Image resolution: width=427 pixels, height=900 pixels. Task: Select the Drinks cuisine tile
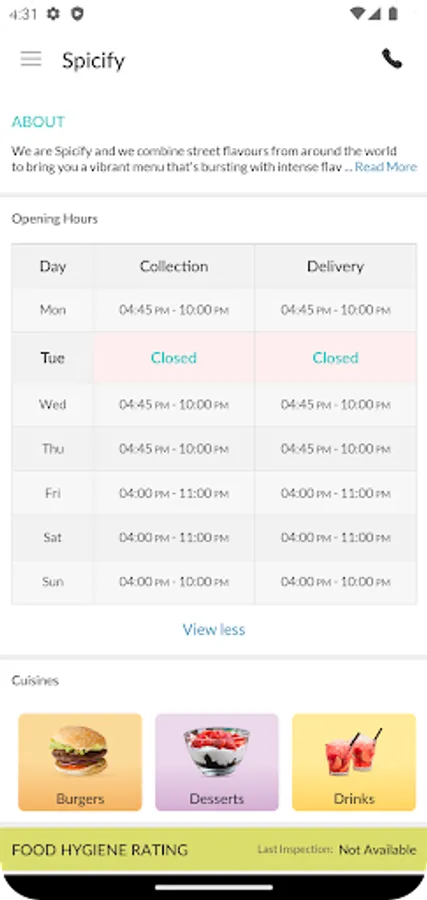pyautogui.click(x=354, y=762)
